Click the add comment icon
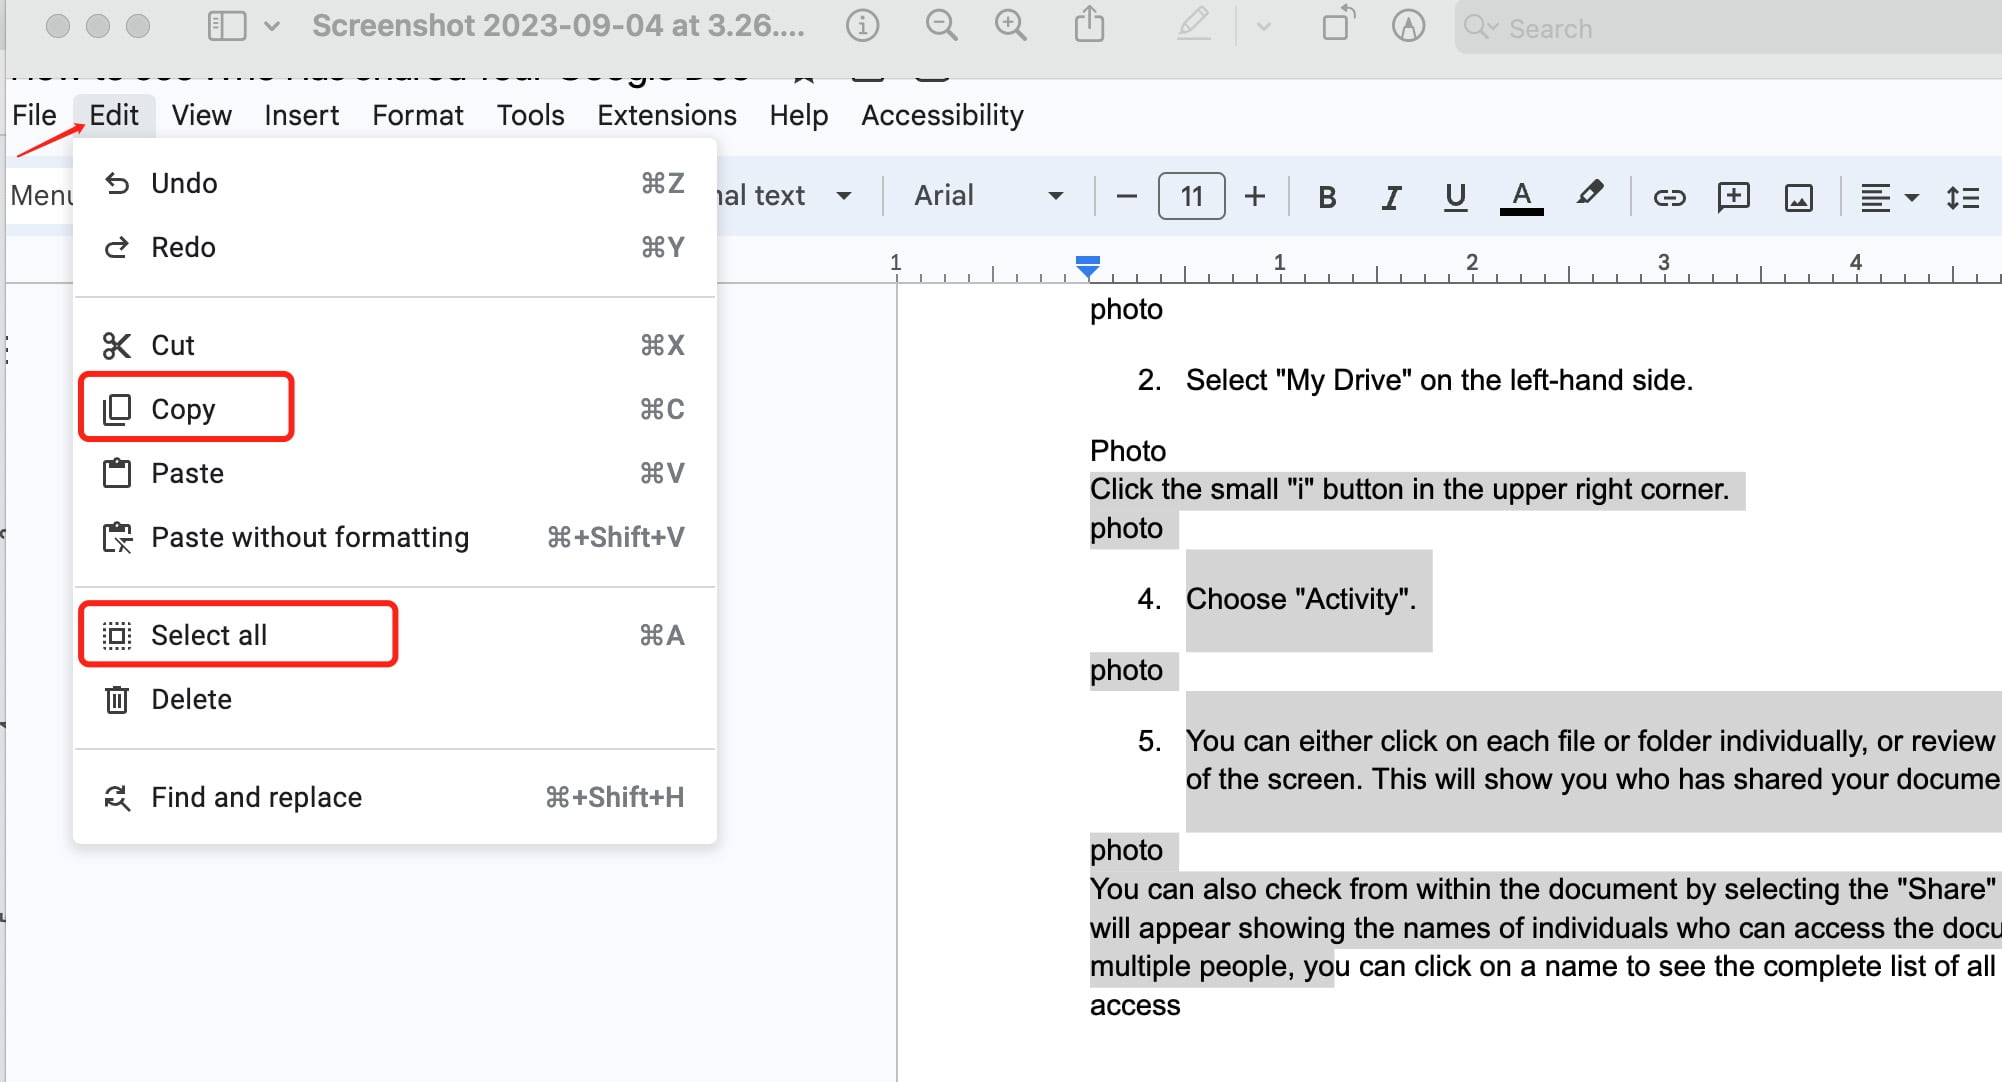Screen dimensions: 2002x1082 tap(1733, 197)
